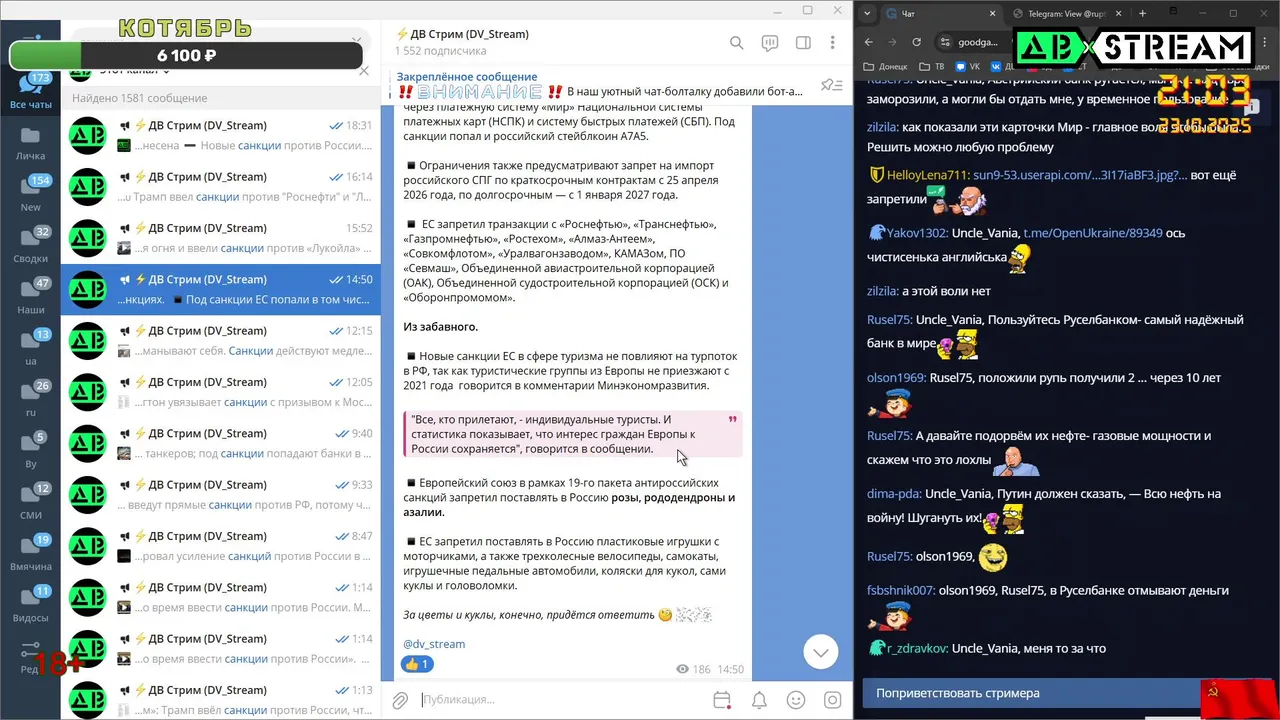Close the search results panel
Viewport: 1280px width, 720px height.
(x=365, y=72)
